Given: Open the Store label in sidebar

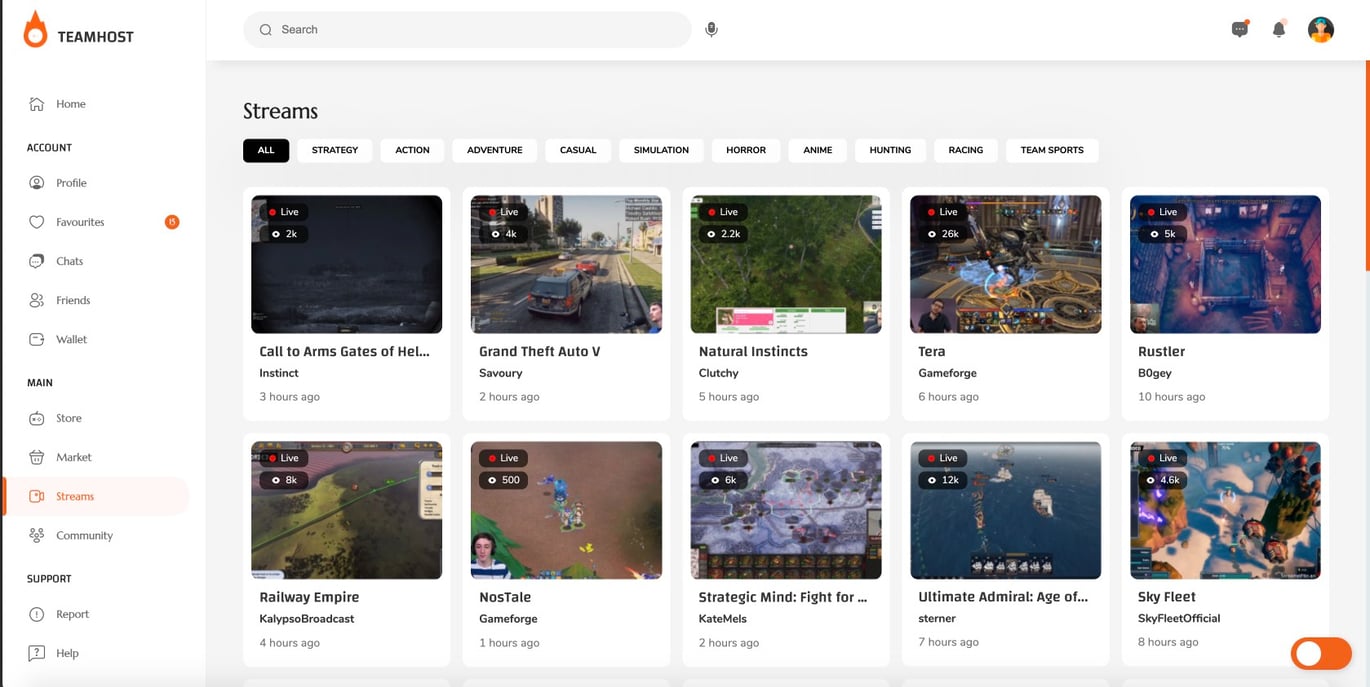Looking at the screenshot, I should 69,418.
